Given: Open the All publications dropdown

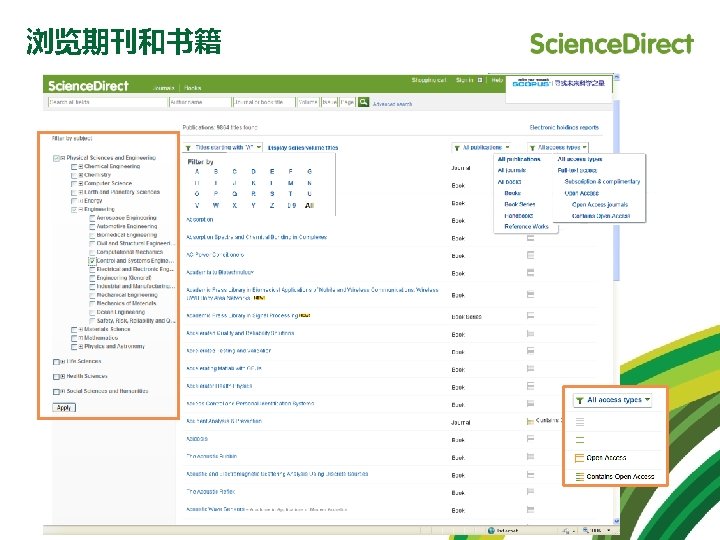Looking at the screenshot, I should pos(482,148).
